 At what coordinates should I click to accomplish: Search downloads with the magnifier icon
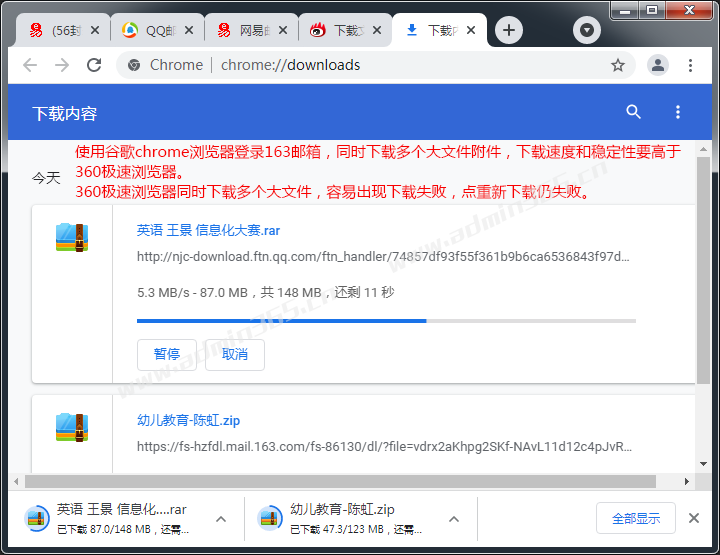point(633,112)
